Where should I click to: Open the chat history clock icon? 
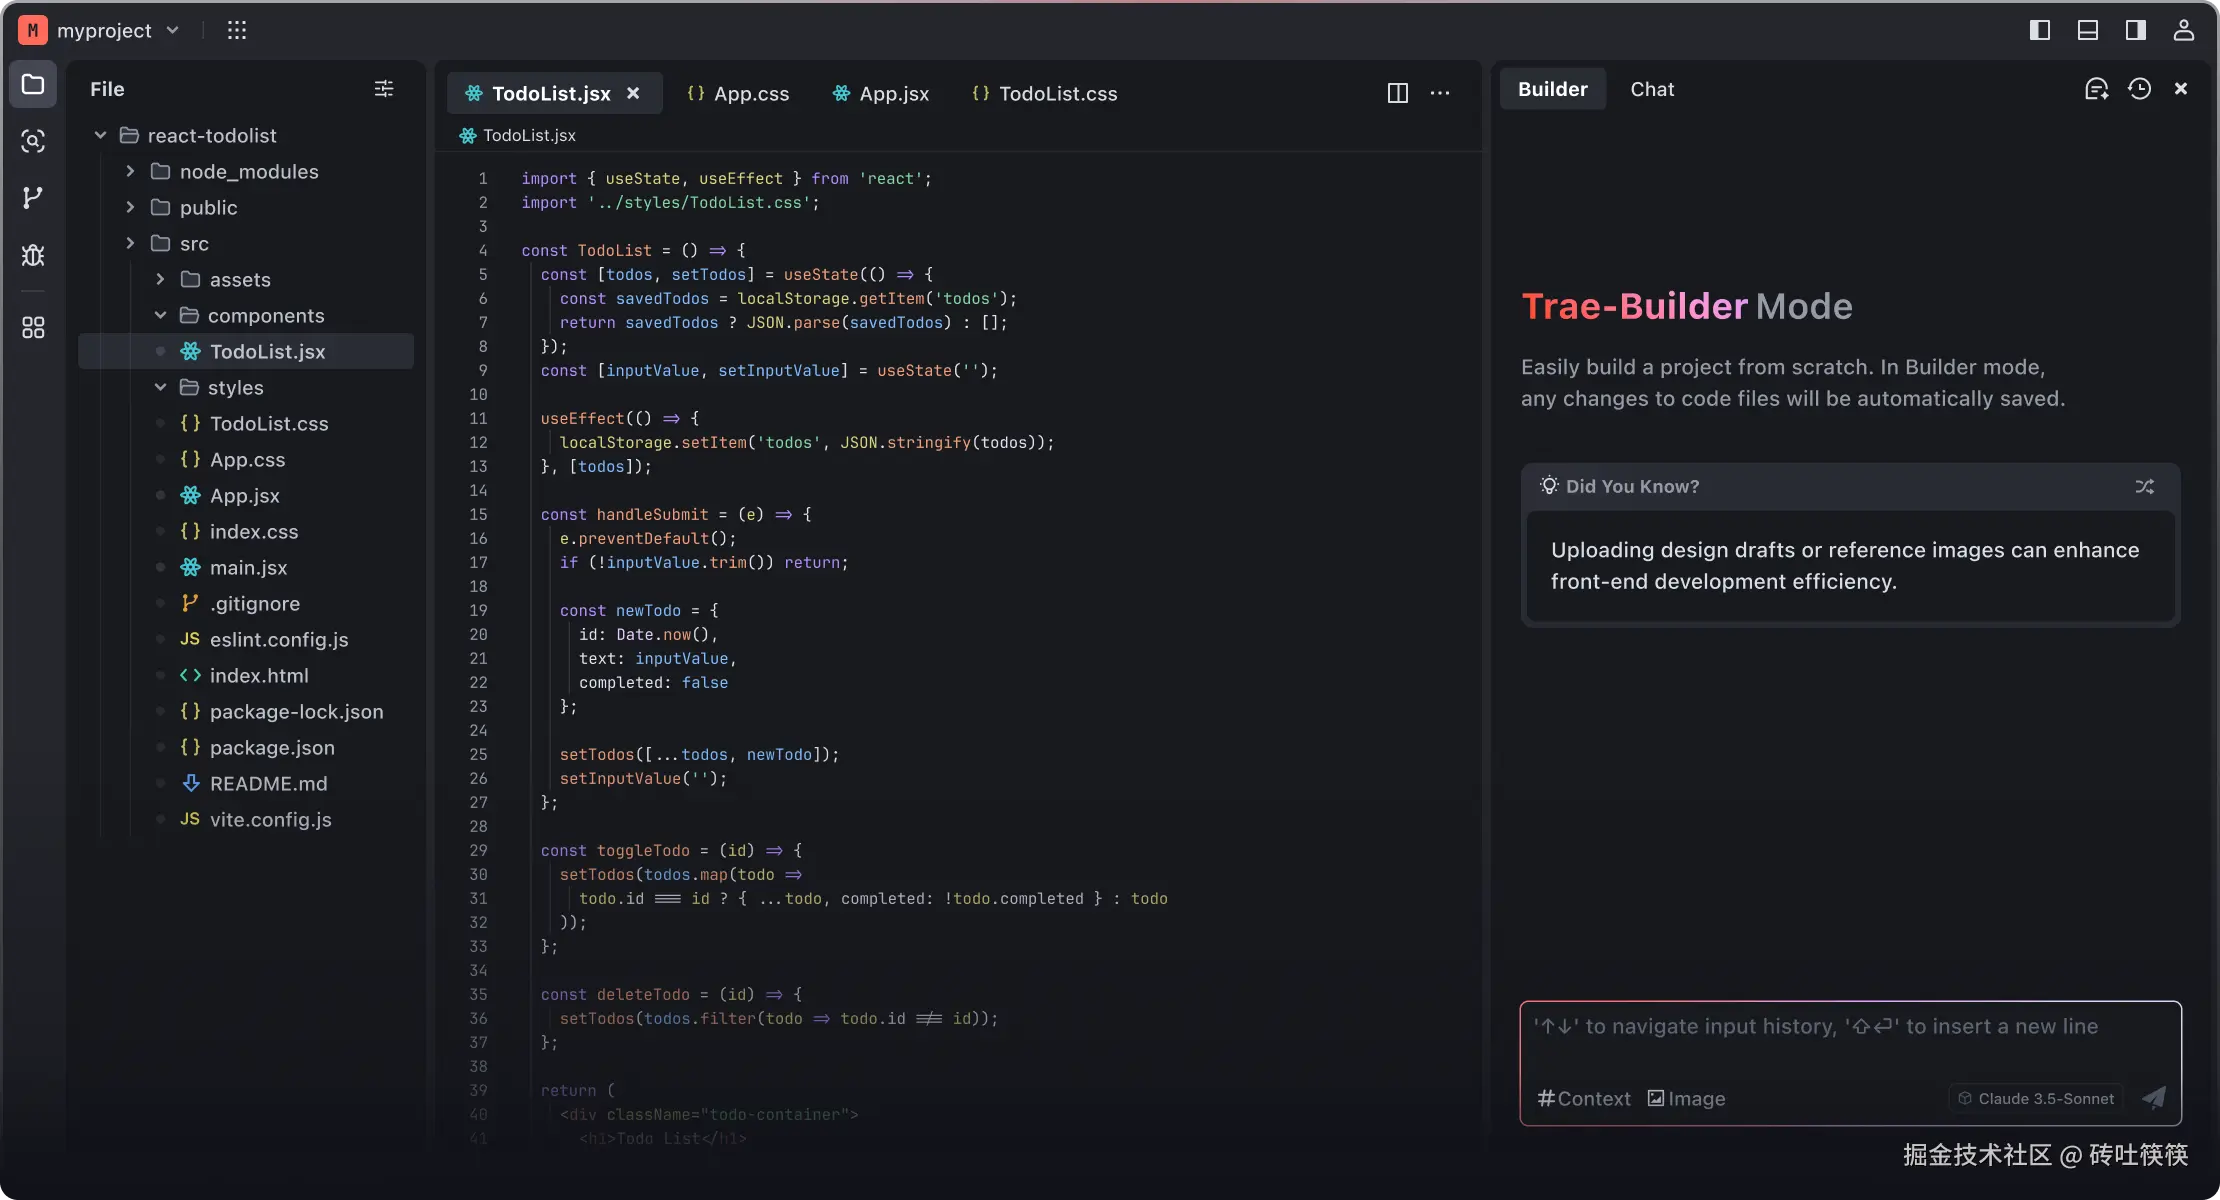2139,89
